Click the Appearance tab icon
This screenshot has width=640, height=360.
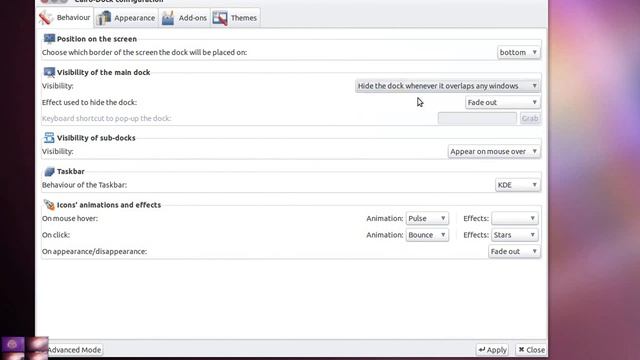[104, 18]
